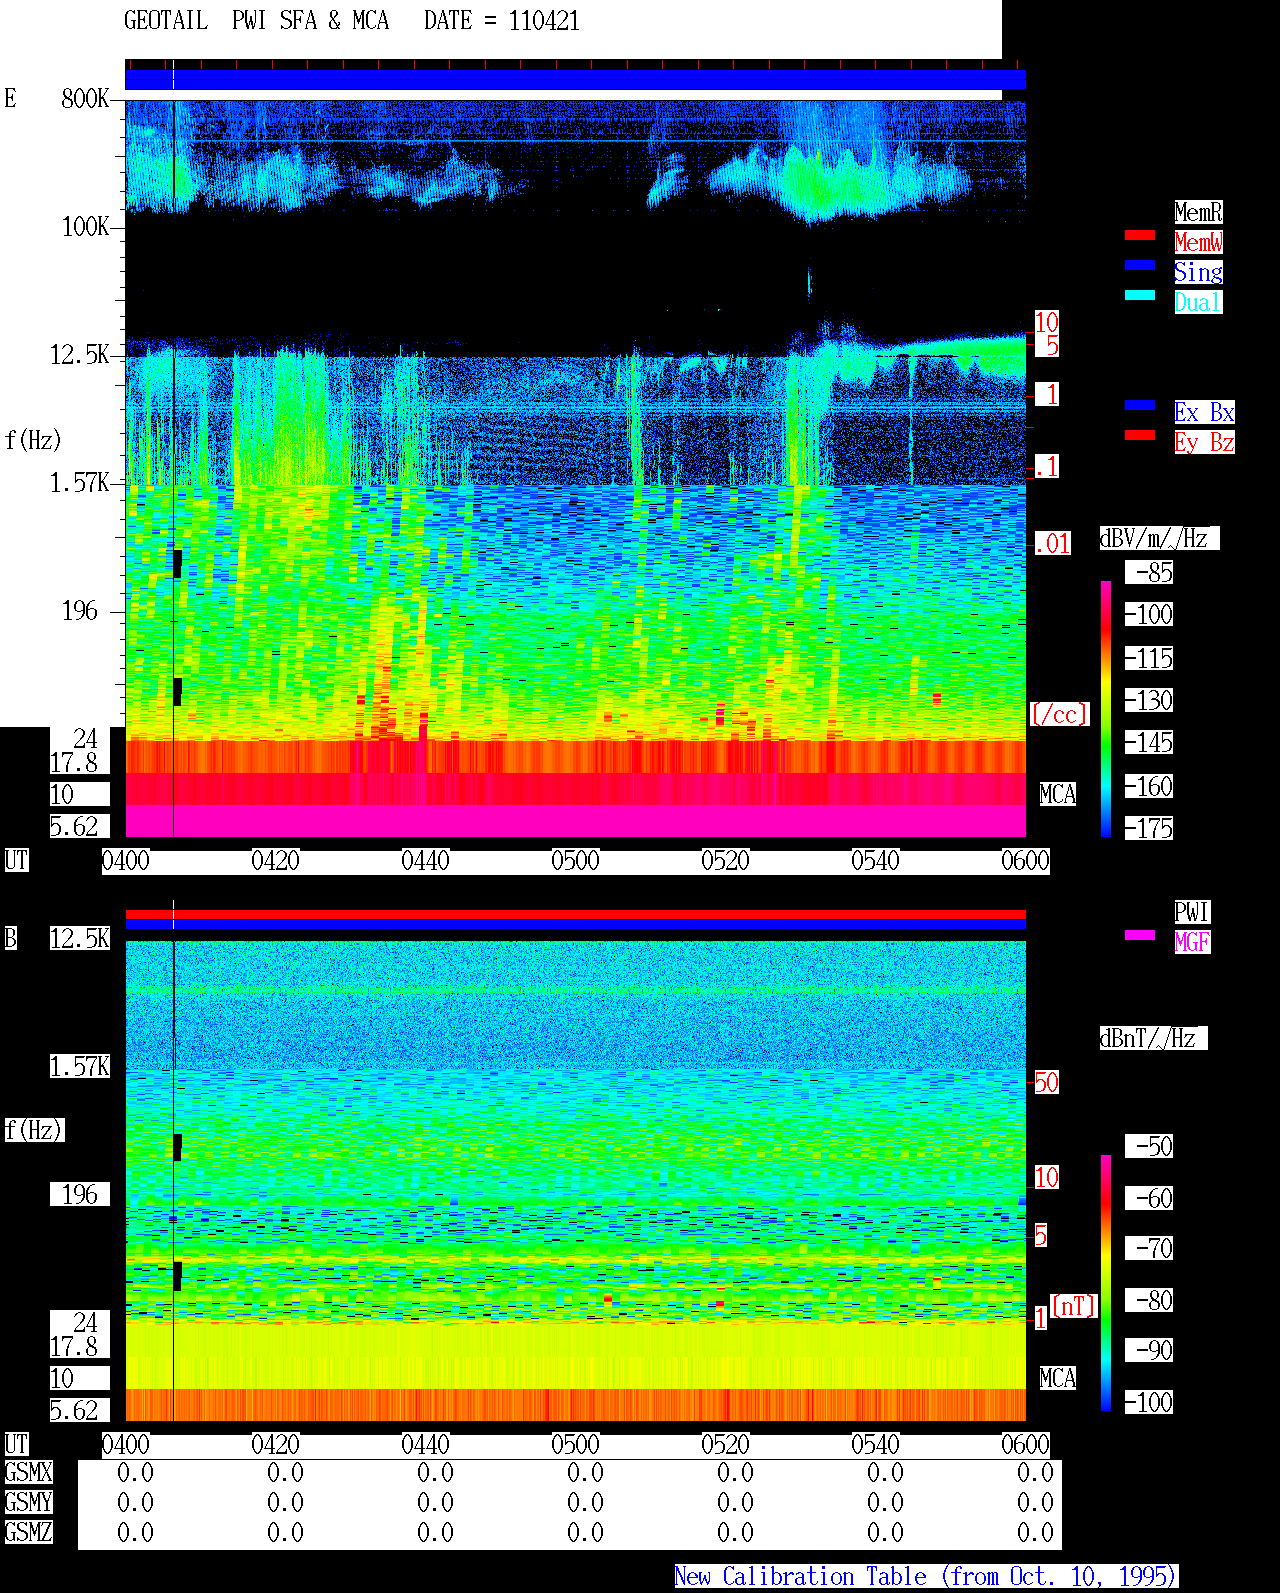Click the PWI legend label
The height and width of the screenshot is (1593, 1280).
[x=1192, y=912]
